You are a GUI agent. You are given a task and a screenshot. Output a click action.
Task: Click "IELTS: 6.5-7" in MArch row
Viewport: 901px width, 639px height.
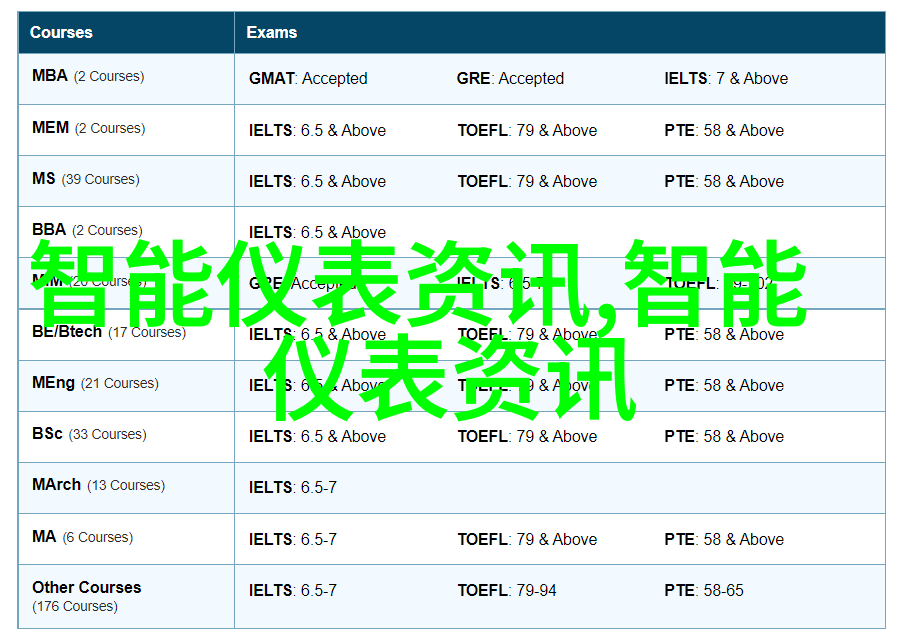tap(292, 488)
